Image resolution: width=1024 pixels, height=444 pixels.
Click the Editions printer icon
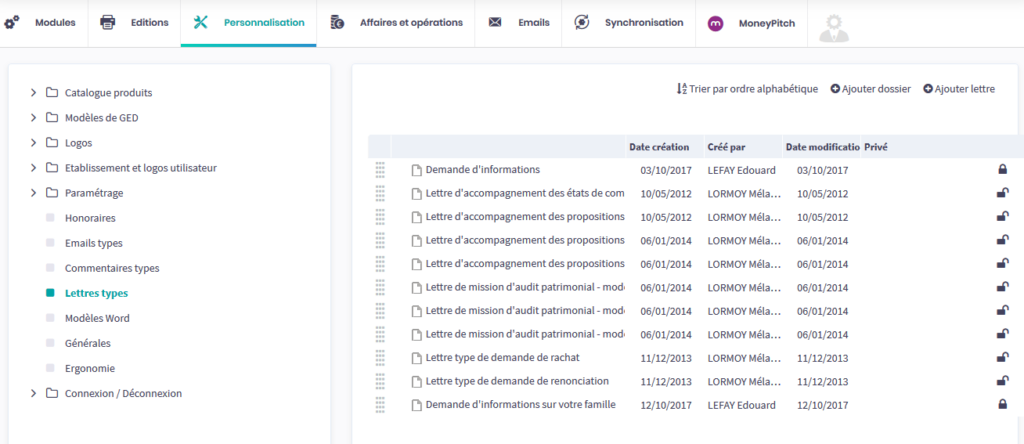[108, 23]
